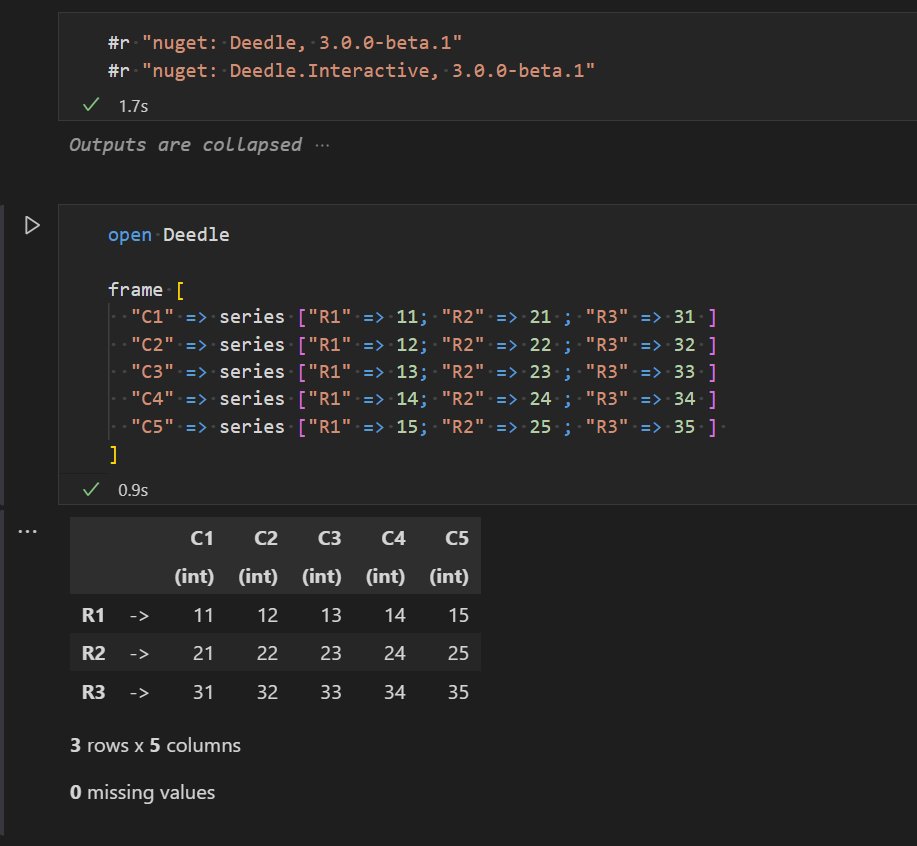
Task: Click the 0.9s execution time
Action: pyautogui.click(x=133, y=490)
